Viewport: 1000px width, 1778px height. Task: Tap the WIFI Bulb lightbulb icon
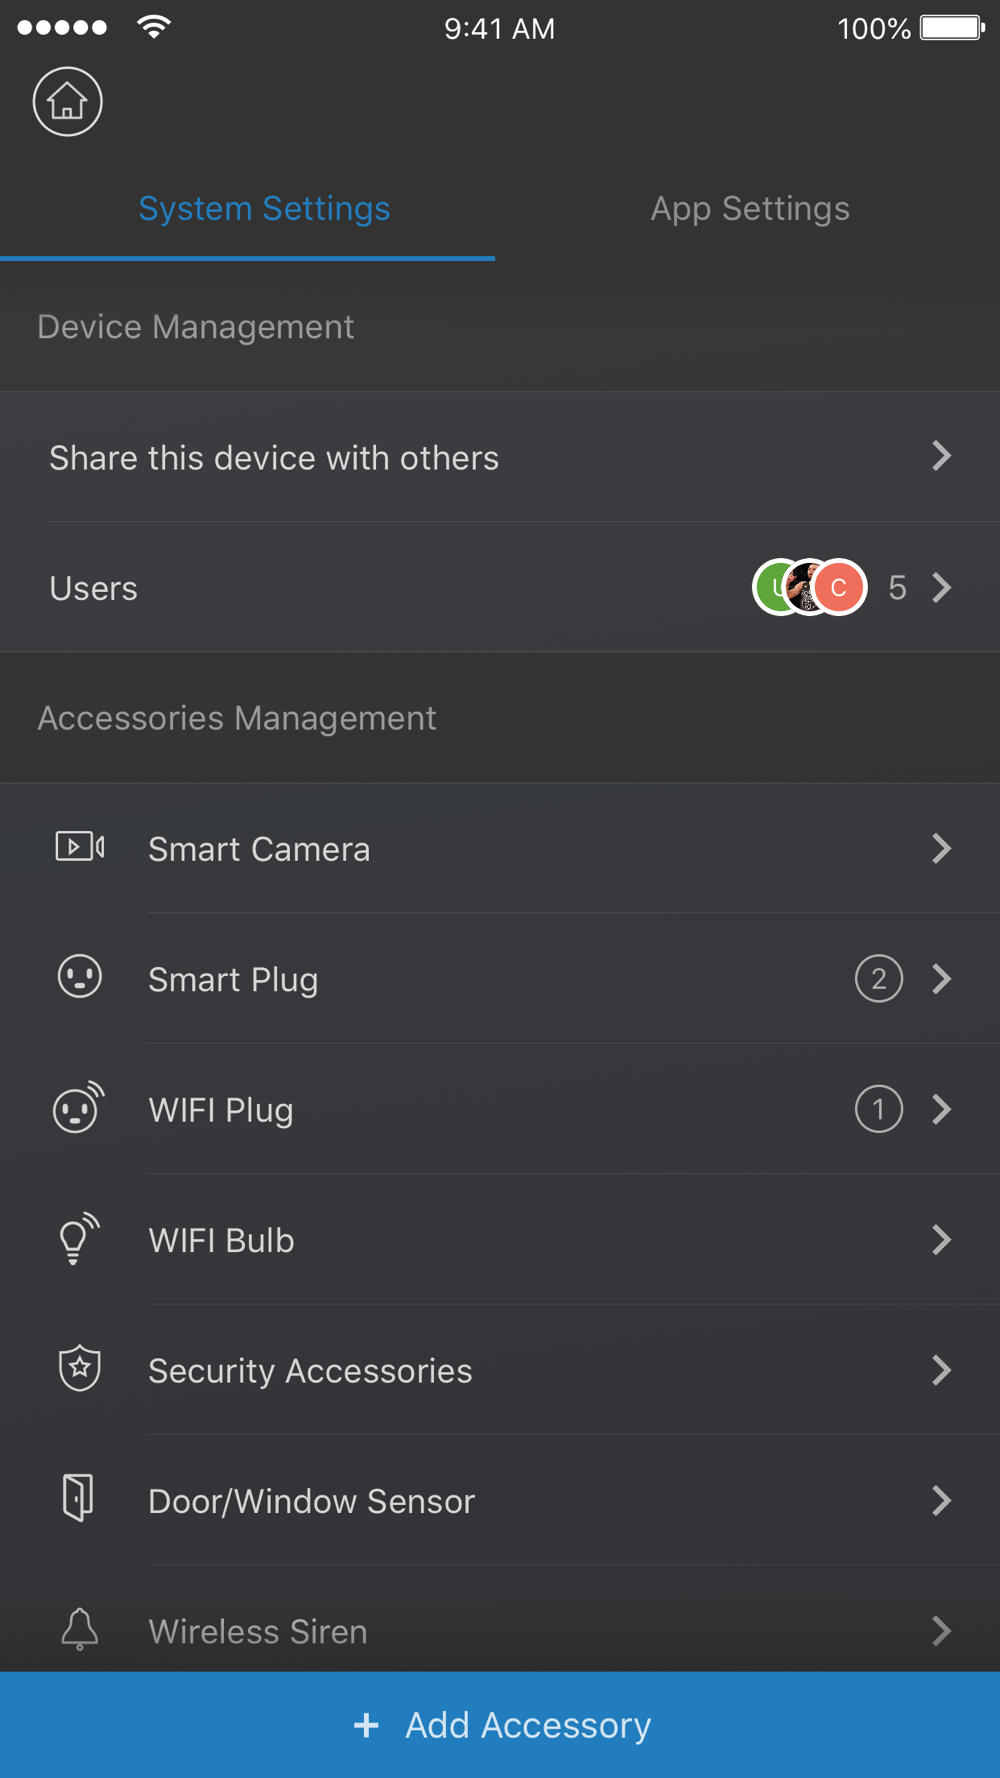click(x=79, y=1238)
